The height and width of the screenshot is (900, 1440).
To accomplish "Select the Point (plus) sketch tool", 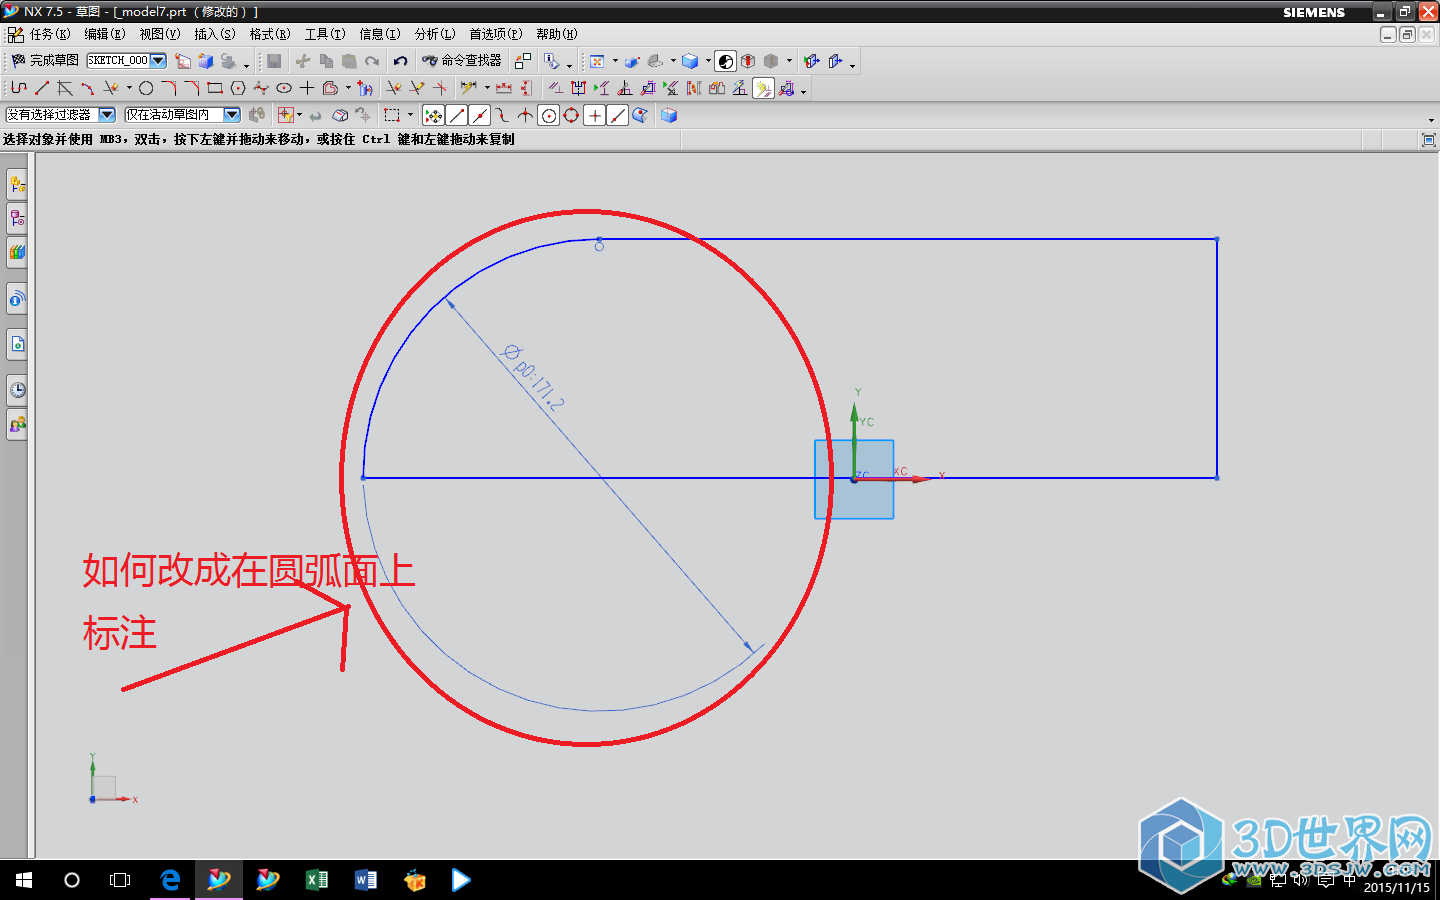I will (x=307, y=88).
